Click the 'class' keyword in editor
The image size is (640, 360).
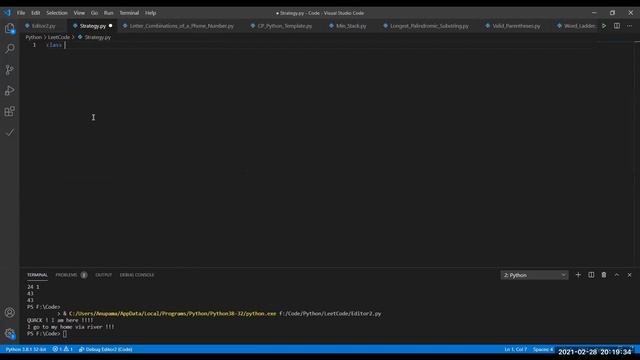[54, 45]
